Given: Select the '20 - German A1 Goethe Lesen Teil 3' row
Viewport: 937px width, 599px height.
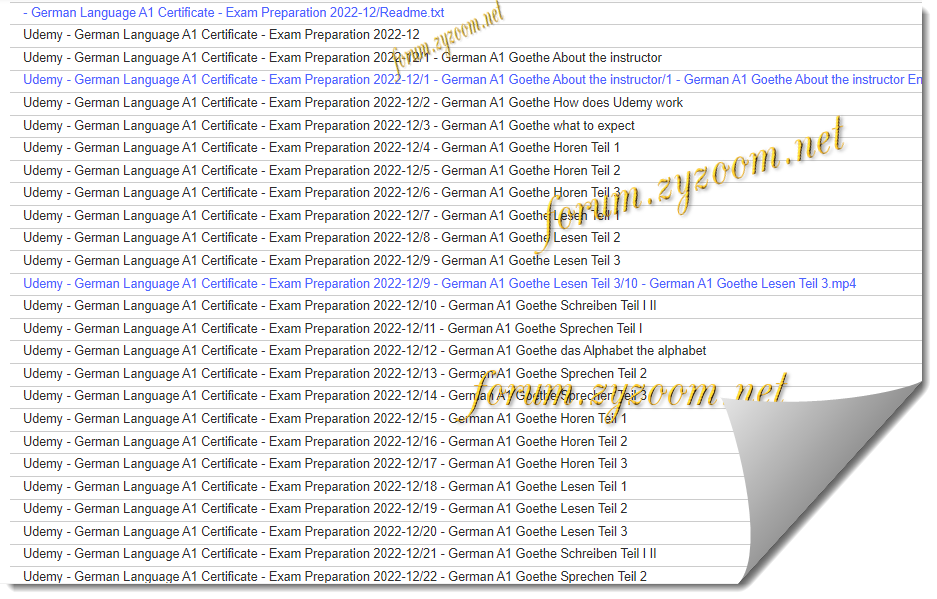Looking at the screenshot, I should click(325, 531).
